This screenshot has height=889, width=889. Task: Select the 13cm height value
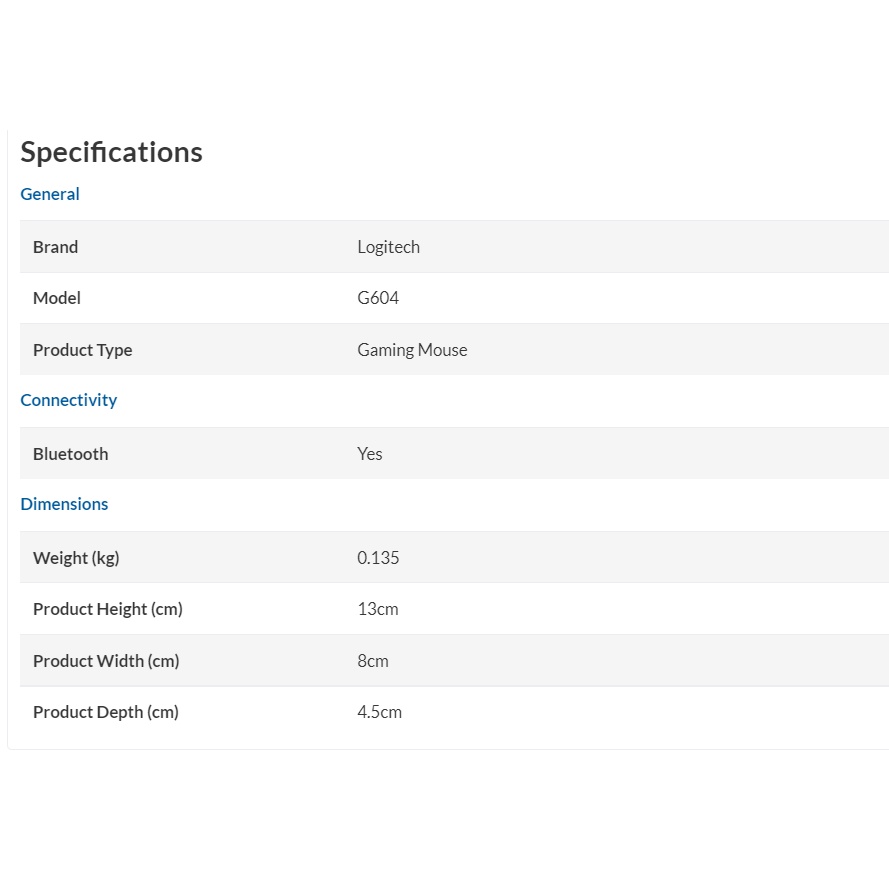tap(378, 609)
